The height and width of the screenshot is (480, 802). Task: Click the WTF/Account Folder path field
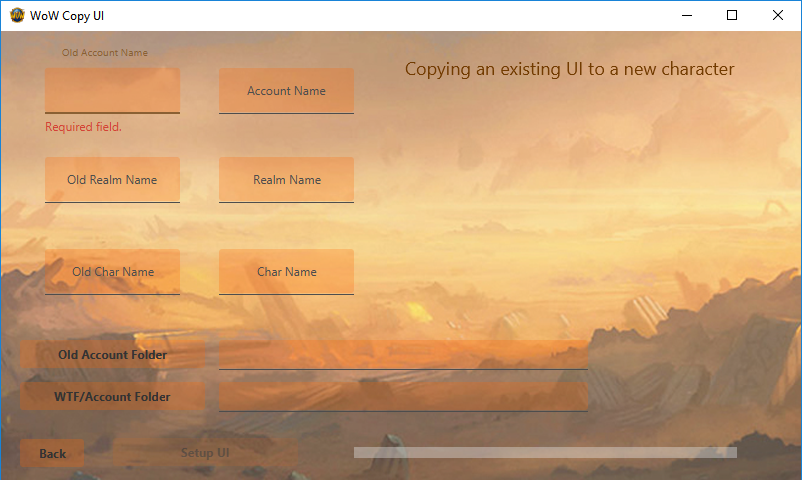pyautogui.click(x=403, y=397)
